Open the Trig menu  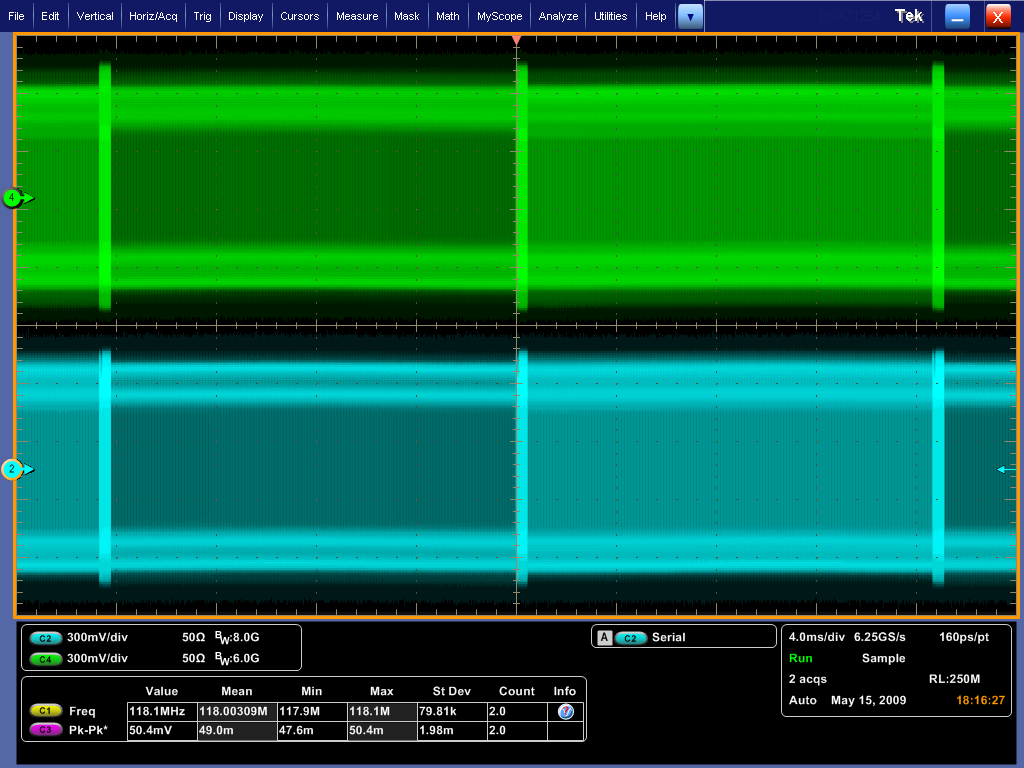[202, 16]
